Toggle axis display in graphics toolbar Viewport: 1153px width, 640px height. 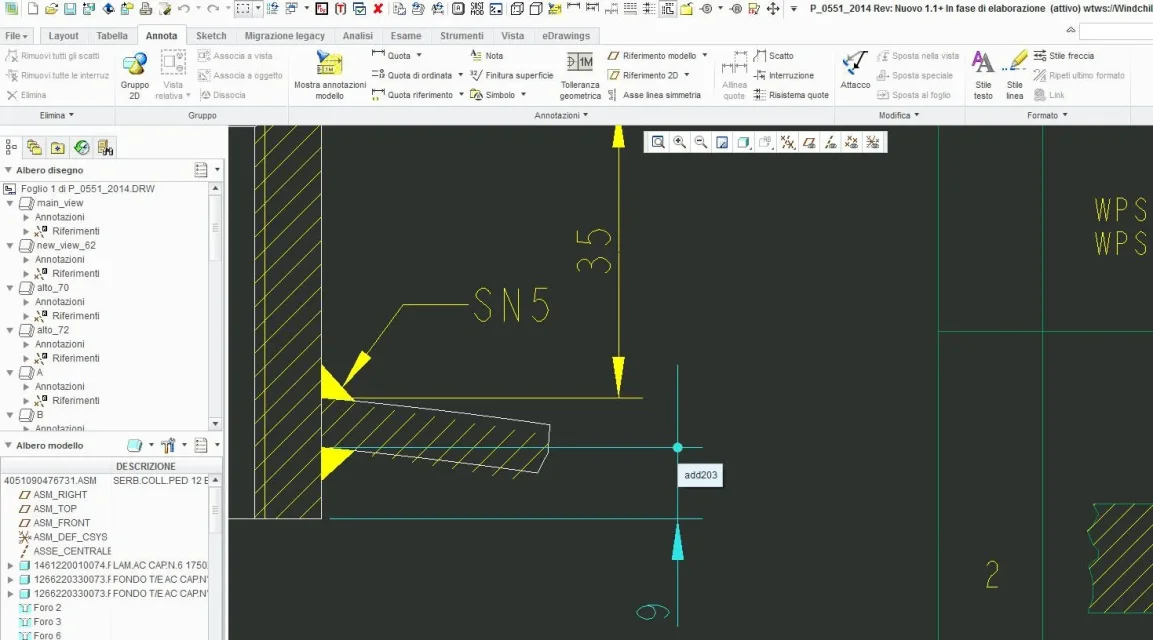[830, 143]
